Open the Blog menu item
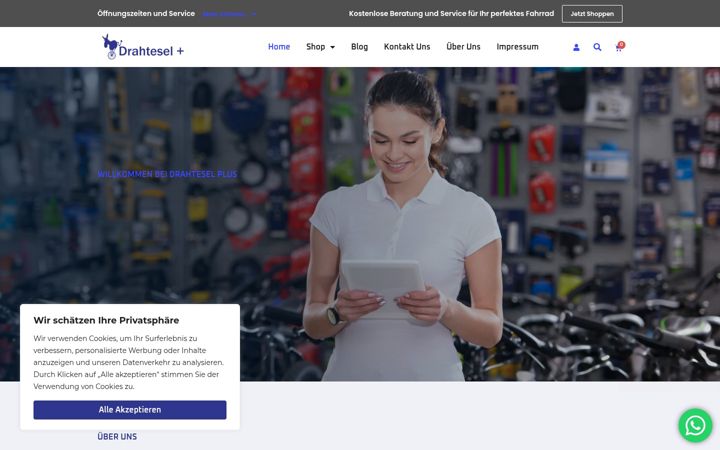This screenshot has width=720, height=450. [x=359, y=46]
